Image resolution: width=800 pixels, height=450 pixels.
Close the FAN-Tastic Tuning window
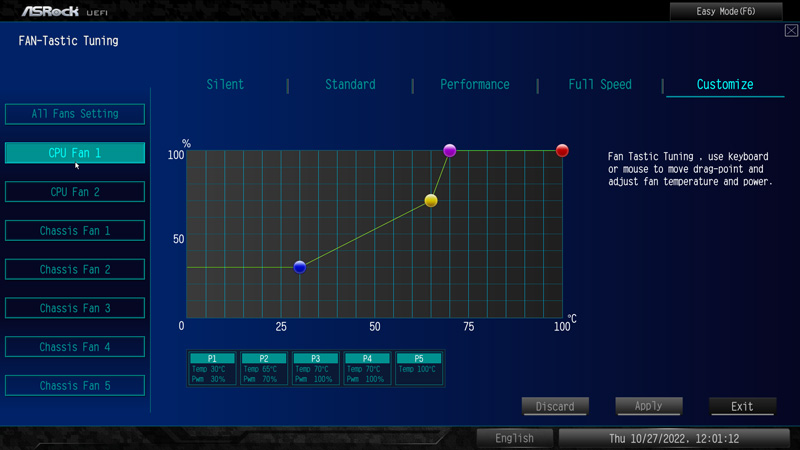pos(791,31)
